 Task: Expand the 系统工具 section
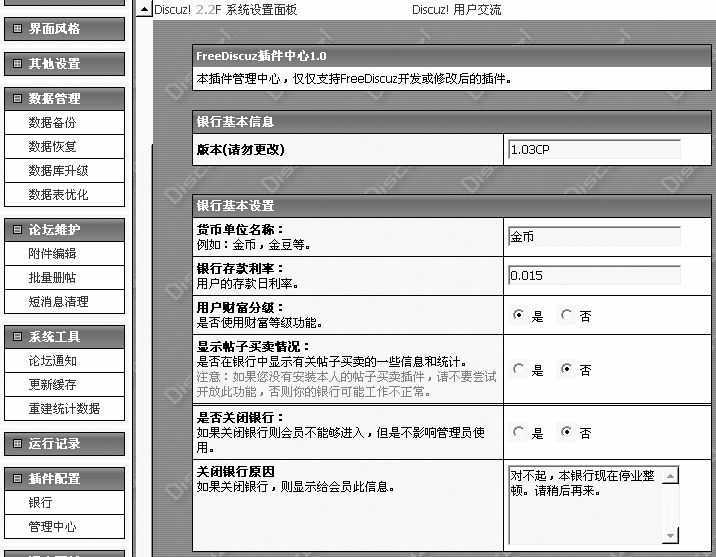coord(17,337)
